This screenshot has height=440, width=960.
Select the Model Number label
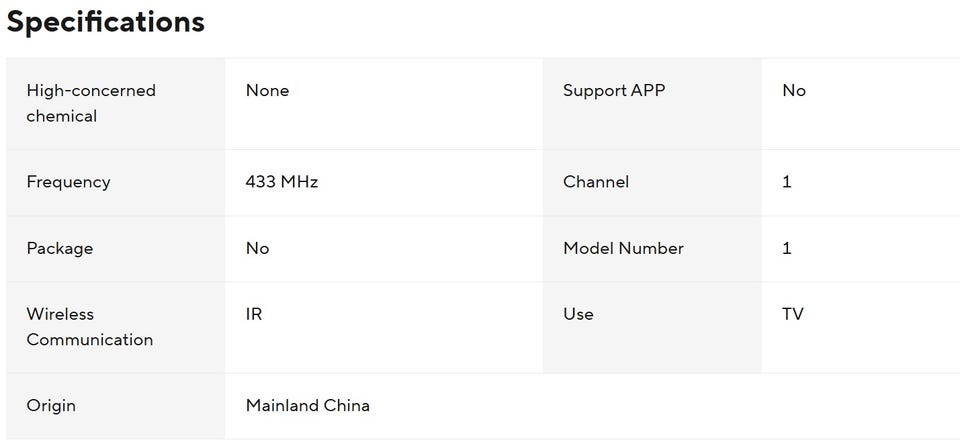tap(623, 248)
